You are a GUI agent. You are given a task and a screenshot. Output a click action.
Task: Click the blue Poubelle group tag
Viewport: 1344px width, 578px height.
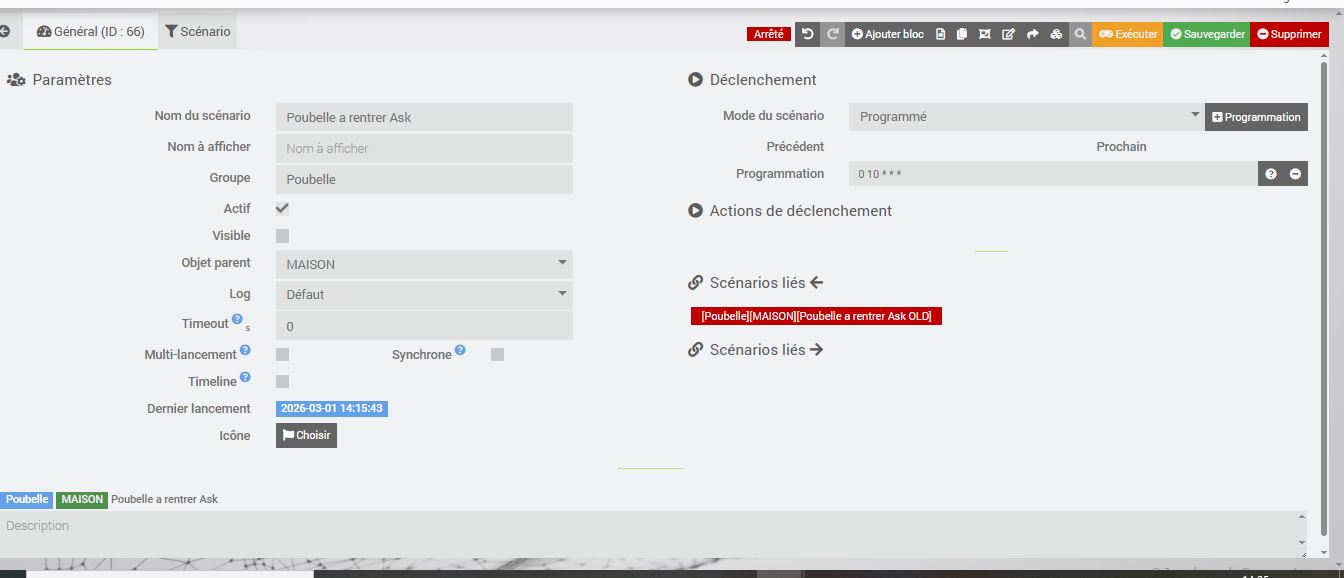(x=27, y=499)
